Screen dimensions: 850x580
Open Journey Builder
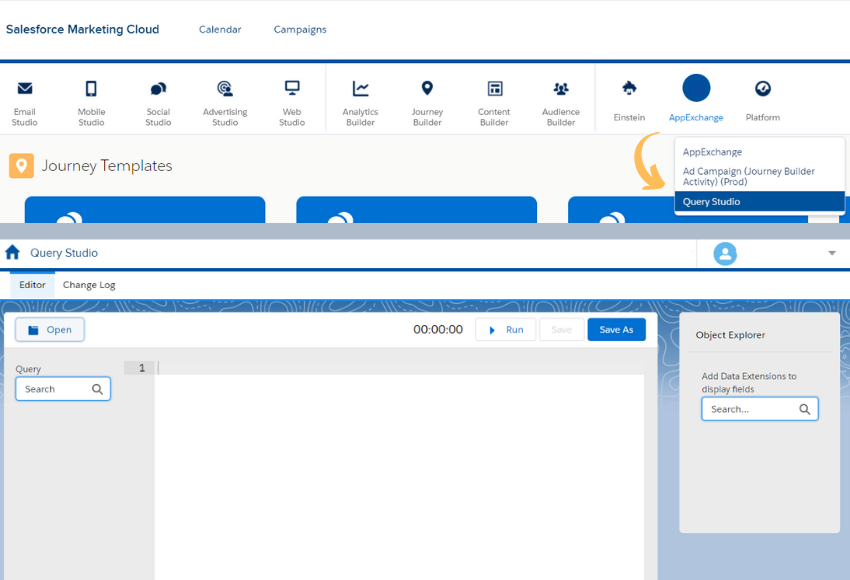click(427, 102)
